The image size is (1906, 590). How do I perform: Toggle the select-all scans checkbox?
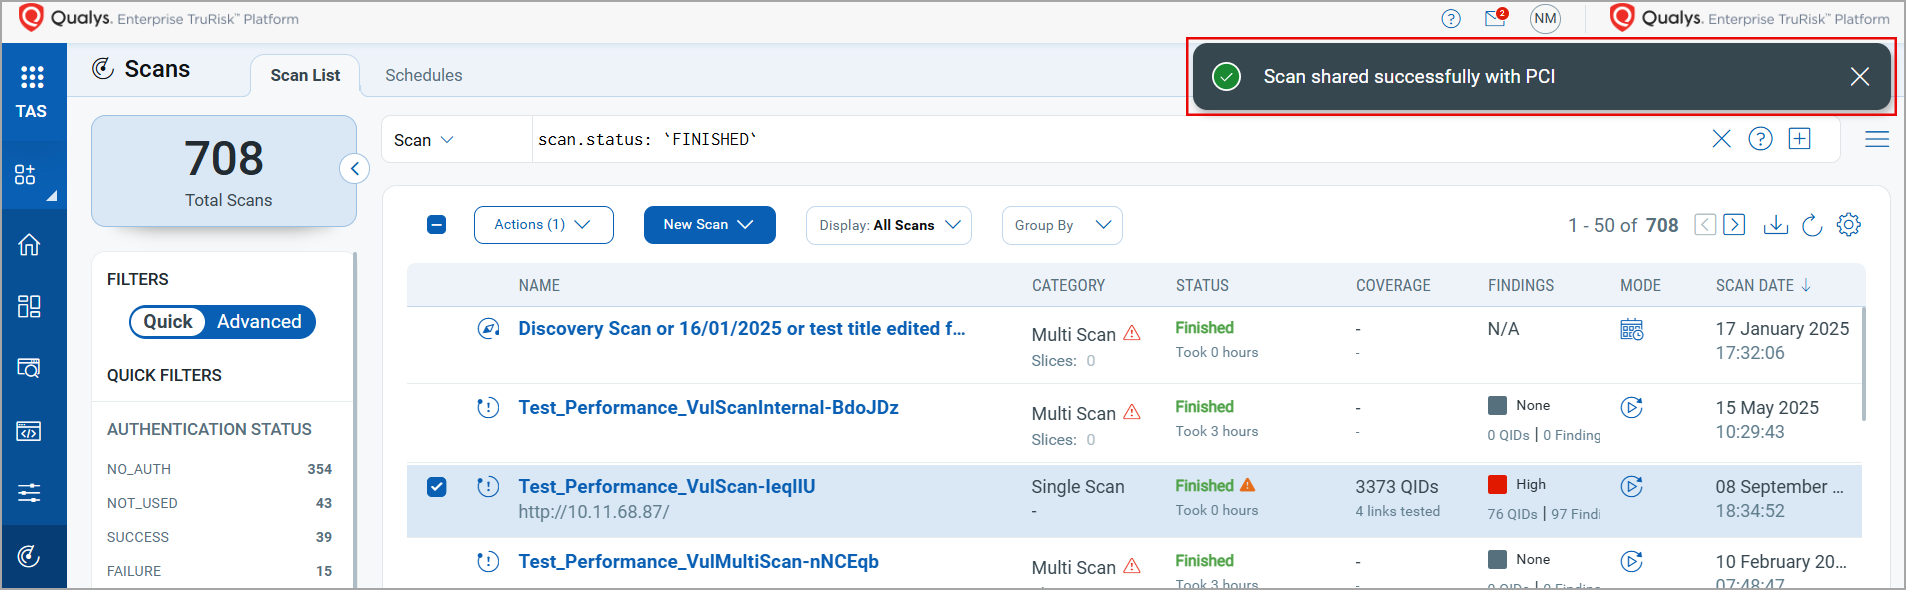click(437, 225)
